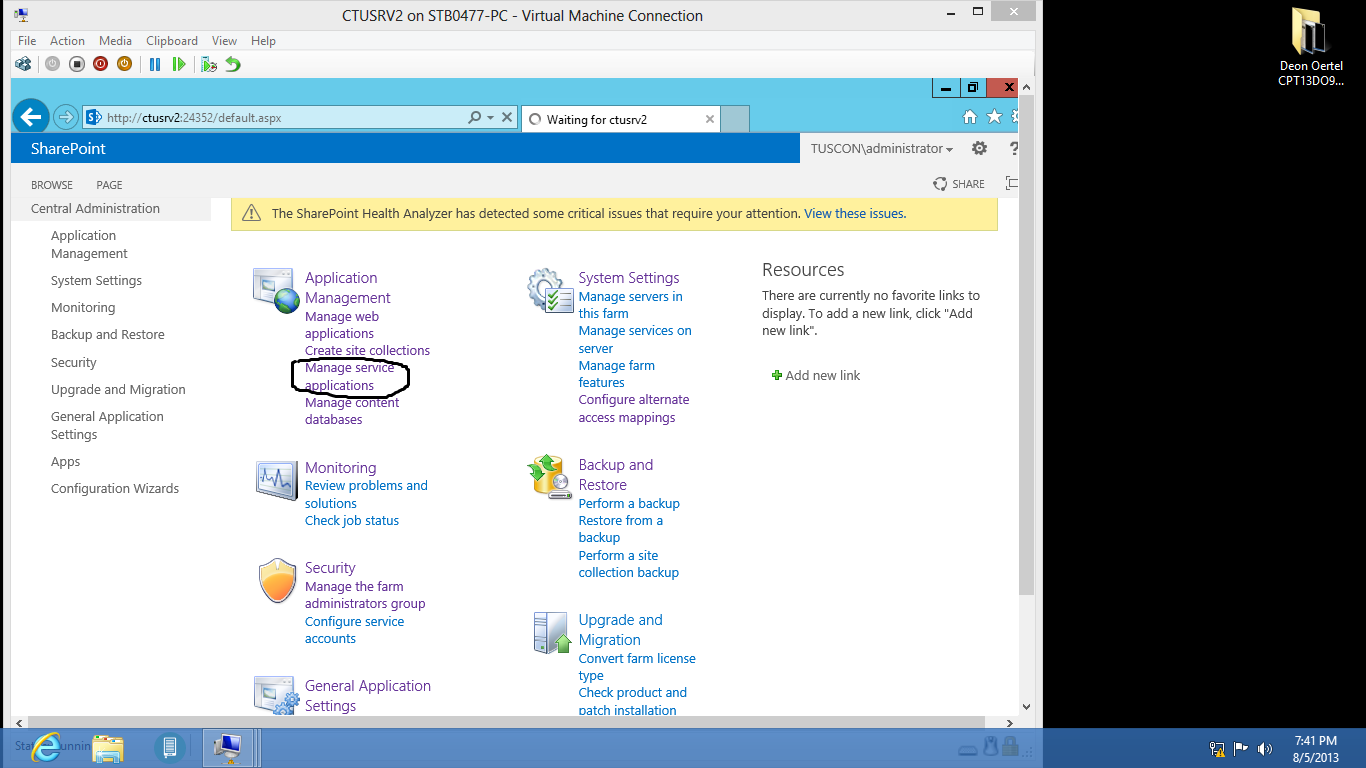Select the 'Waiting for ctusrv2' browser tab
This screenshot has height=768, width=1366.
coord(620,119)
